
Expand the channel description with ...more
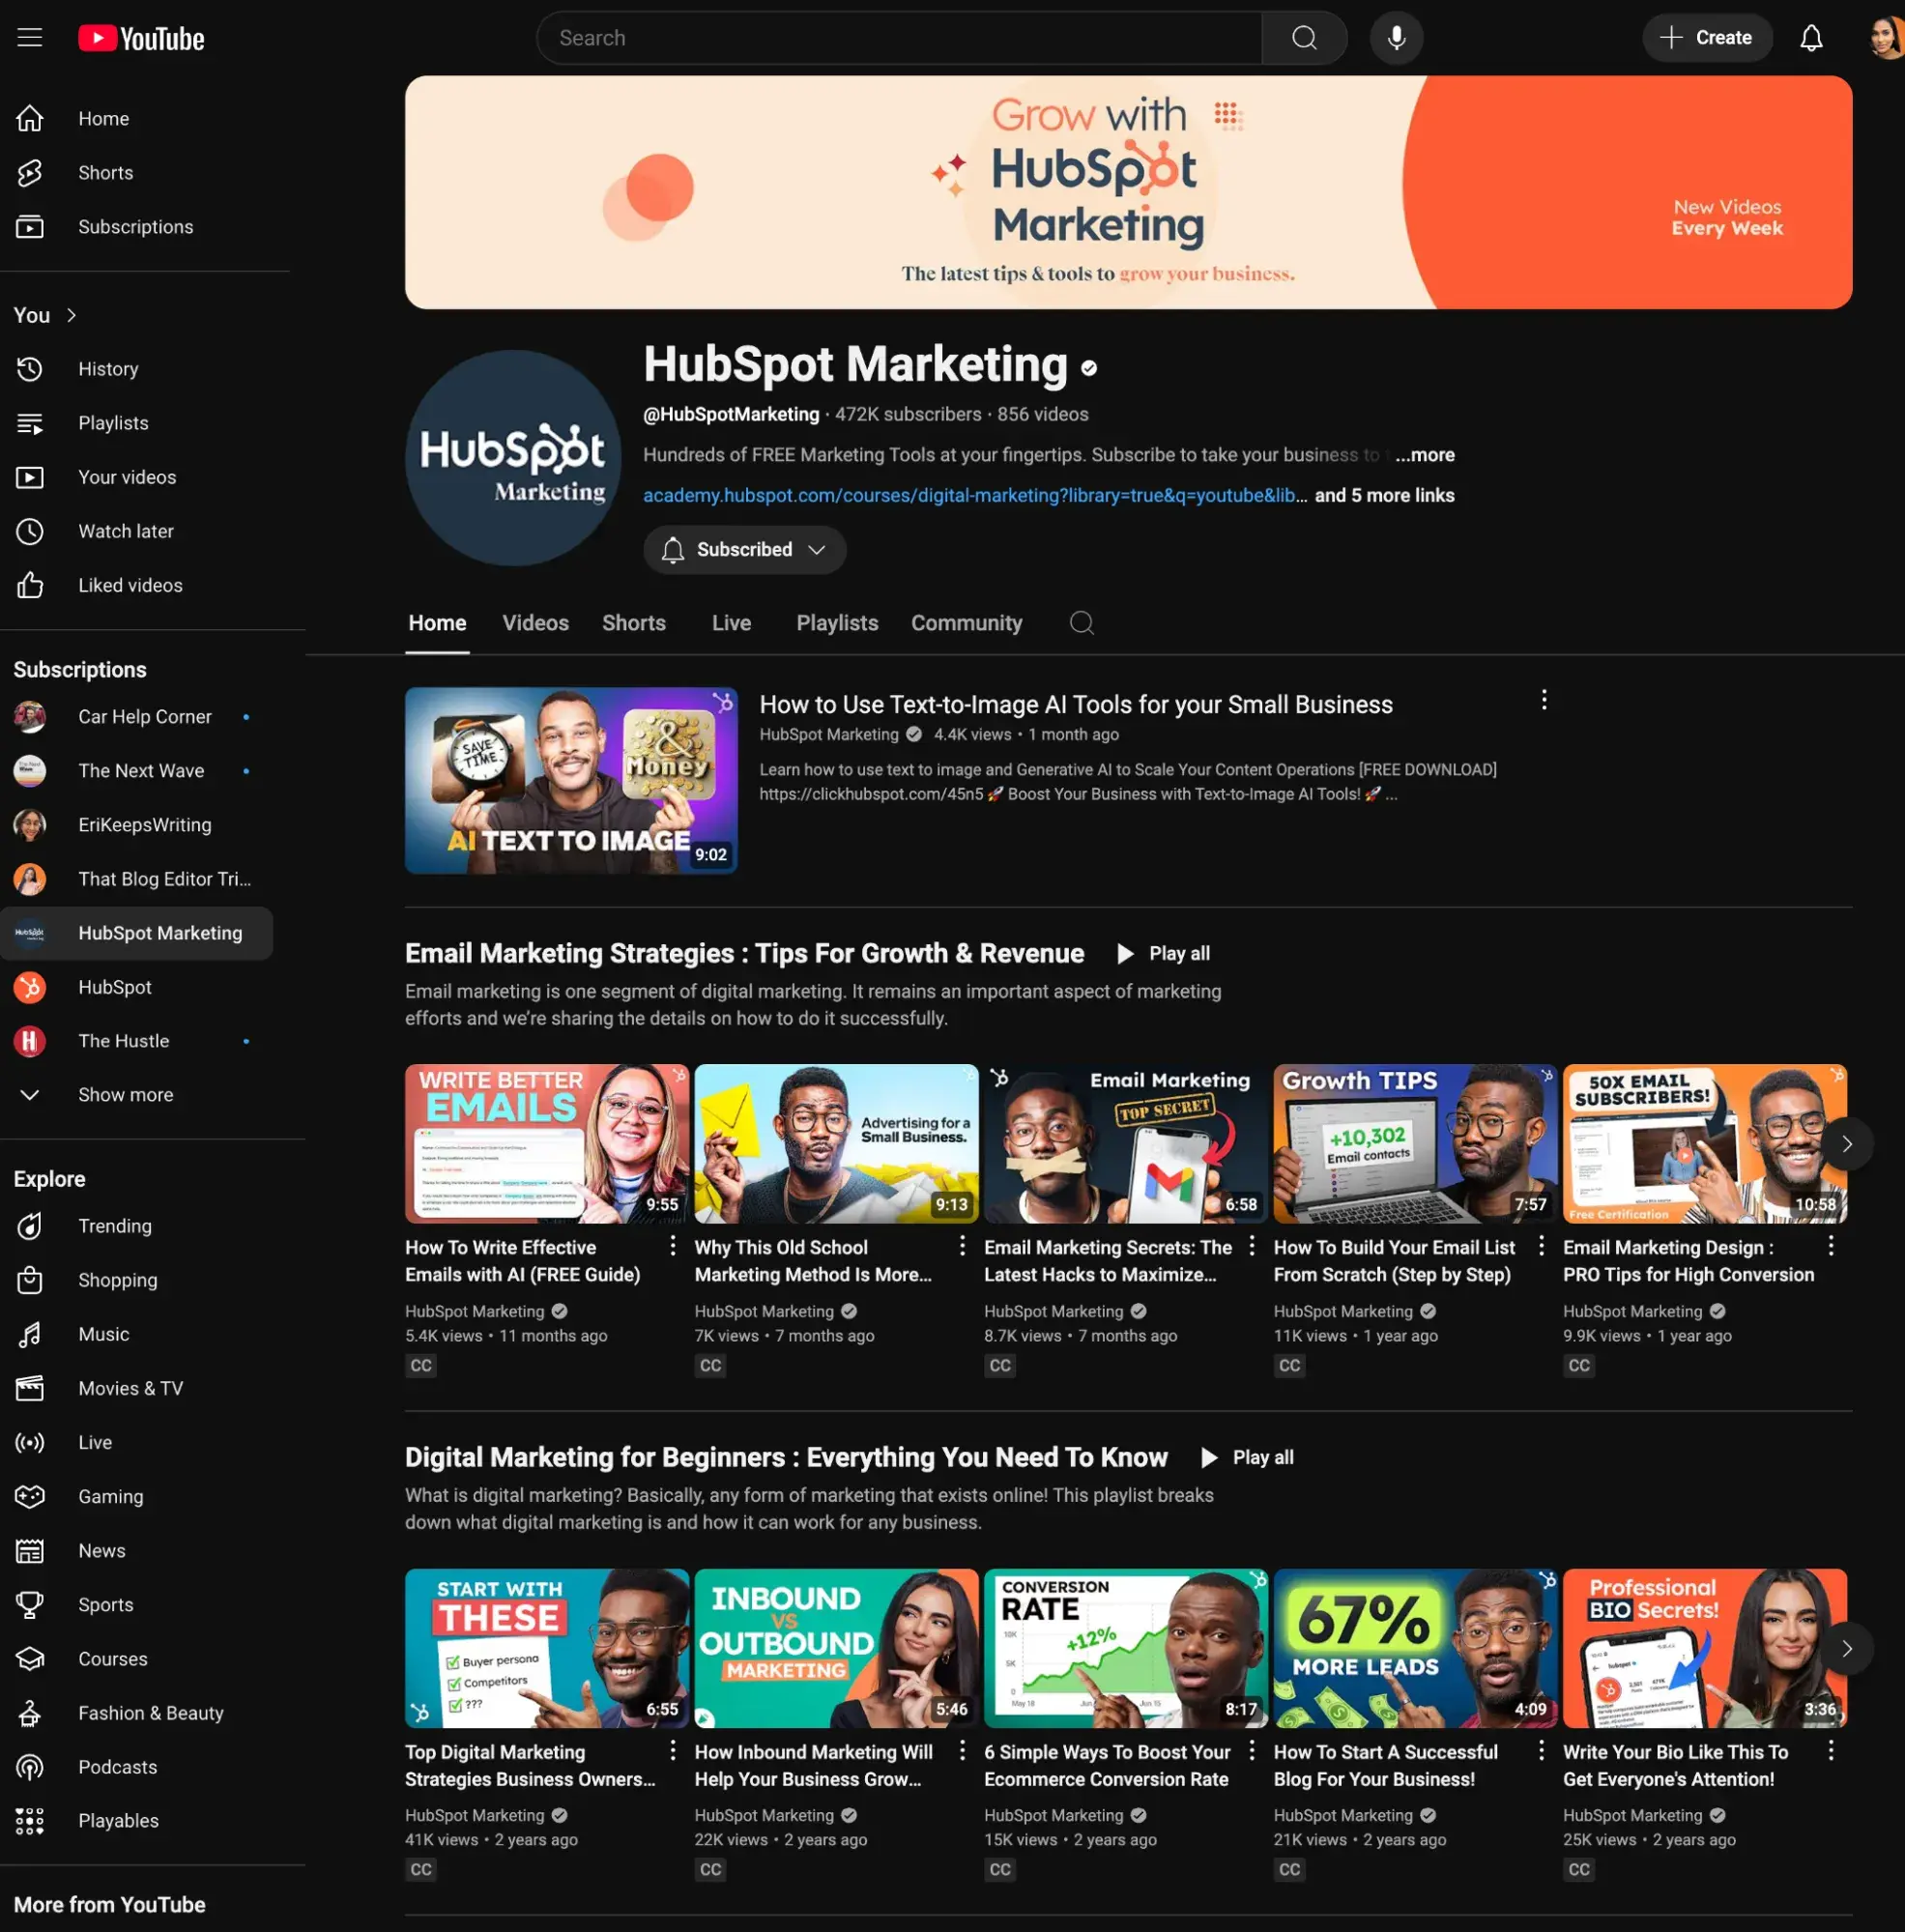[x=1426, y=454]
